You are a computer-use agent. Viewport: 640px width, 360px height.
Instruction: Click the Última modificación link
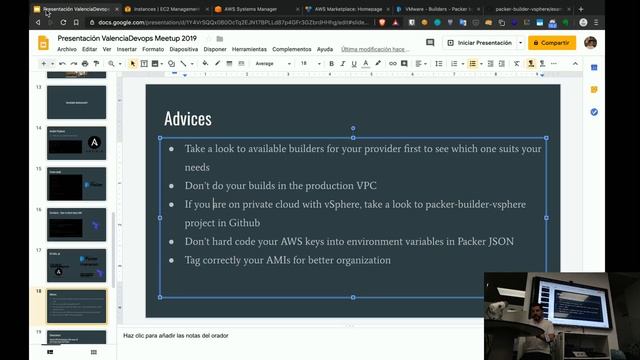(375, 49)
